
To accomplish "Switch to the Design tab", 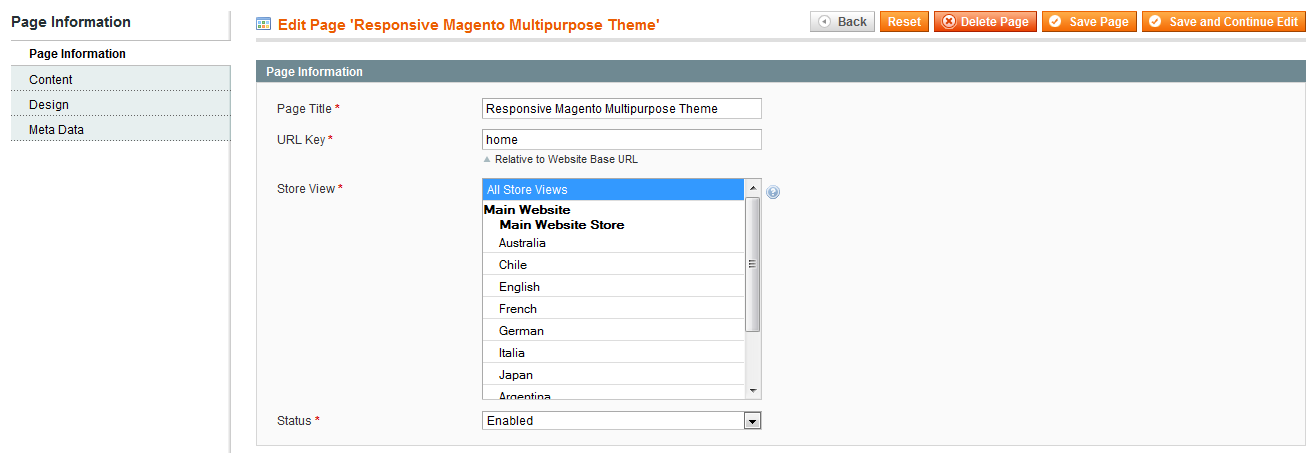I will coord(120,104).
